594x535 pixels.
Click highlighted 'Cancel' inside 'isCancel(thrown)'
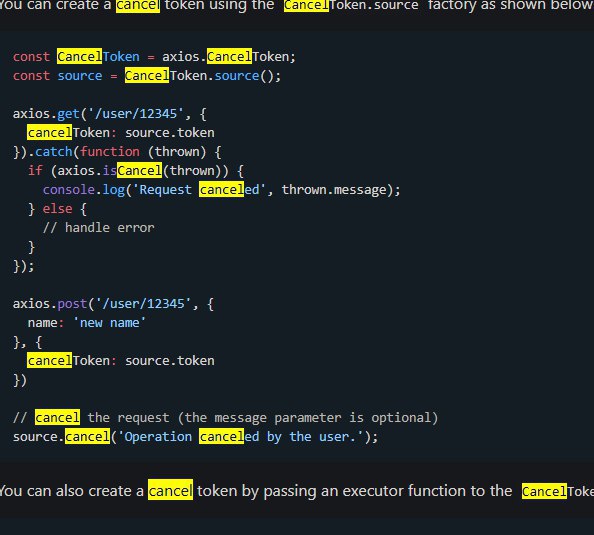click(140, 171)
